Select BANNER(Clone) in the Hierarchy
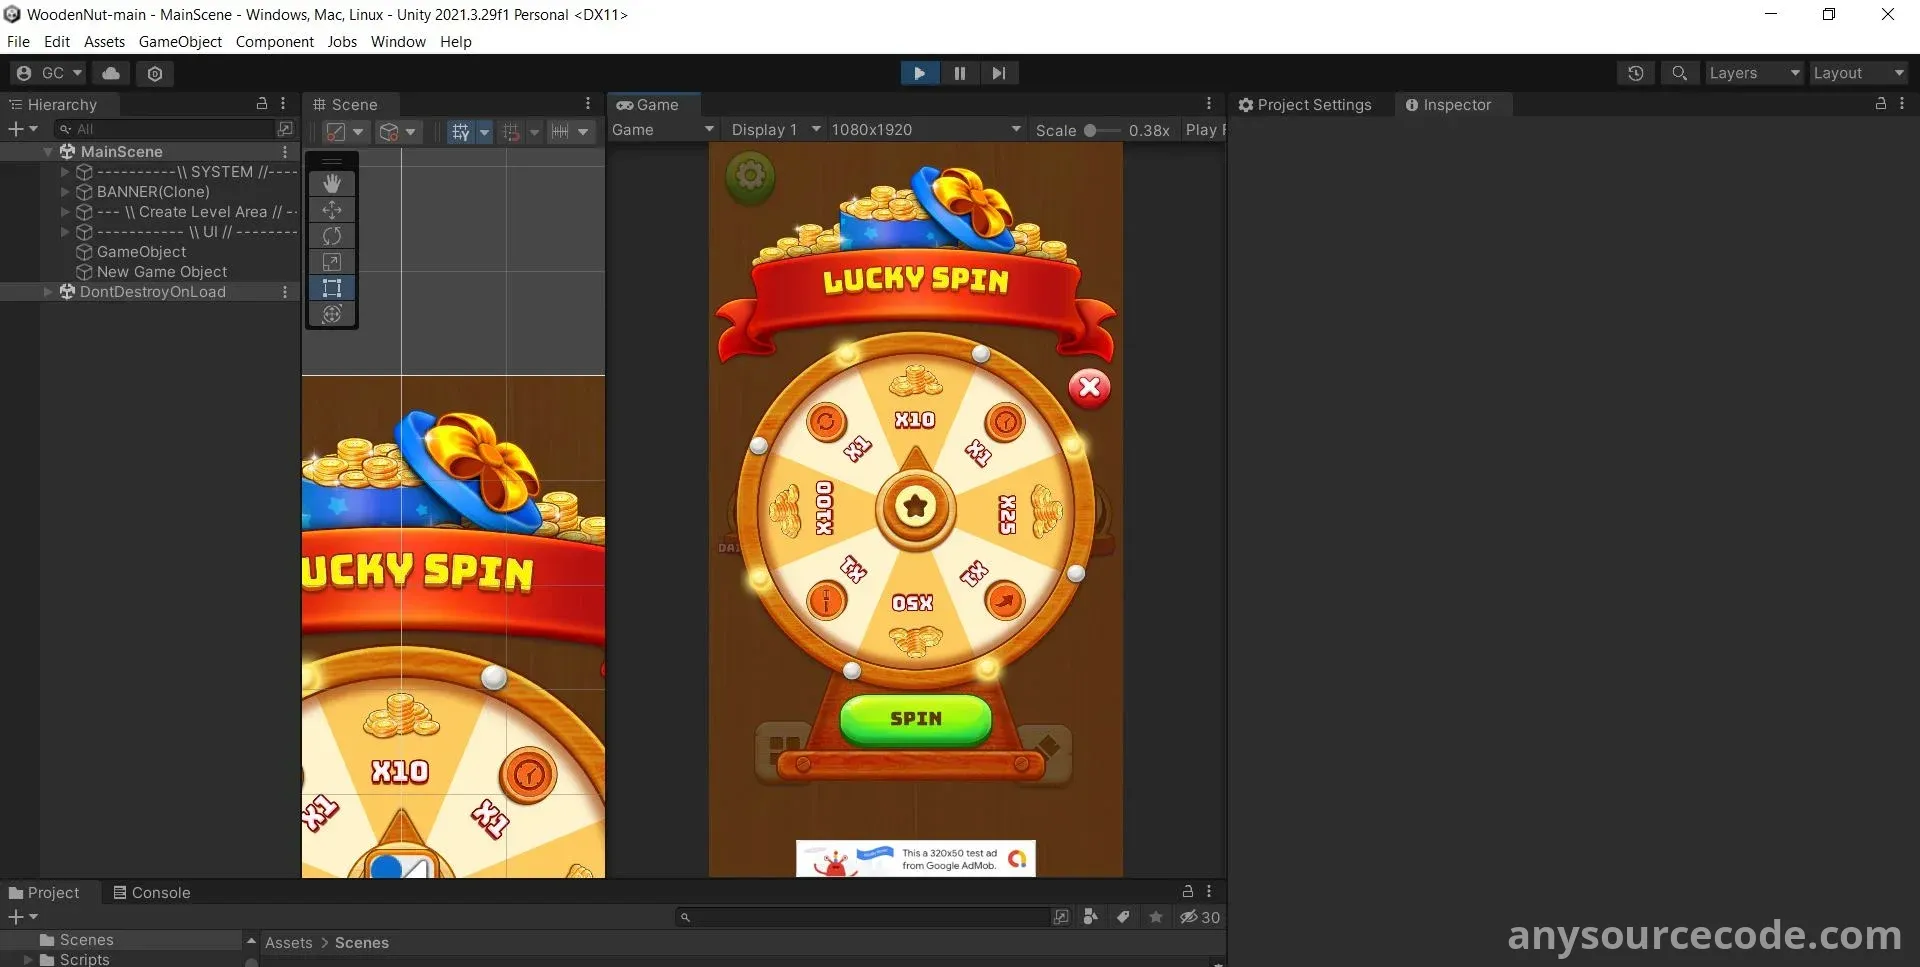The height and width of the screenshot is (967, 1920). tap(153, 192)
